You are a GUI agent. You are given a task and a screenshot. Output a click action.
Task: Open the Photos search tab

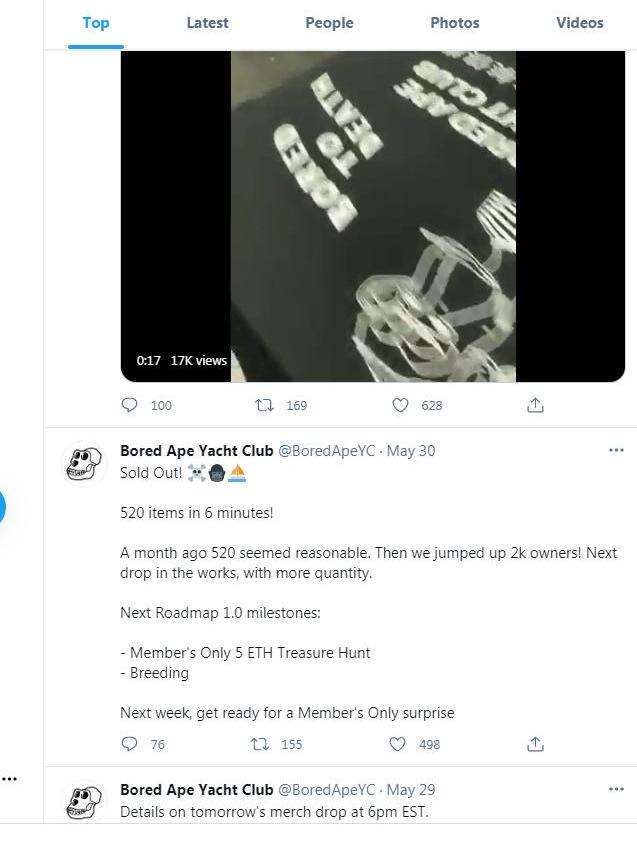pos(455,23)
